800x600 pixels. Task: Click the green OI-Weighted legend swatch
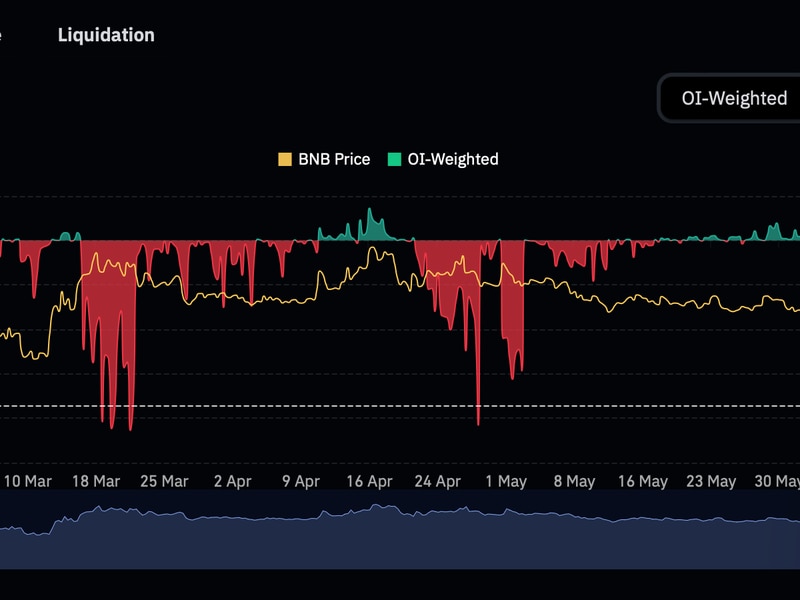394,159
